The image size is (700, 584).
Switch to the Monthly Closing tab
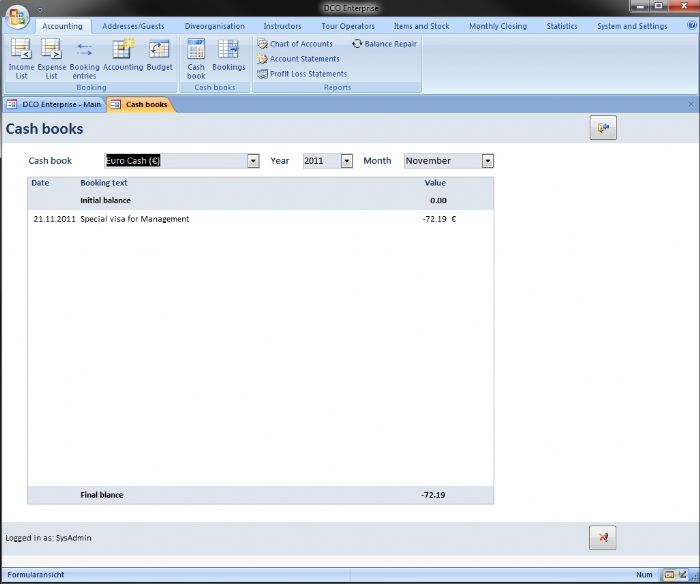click(x=497, y=26)
